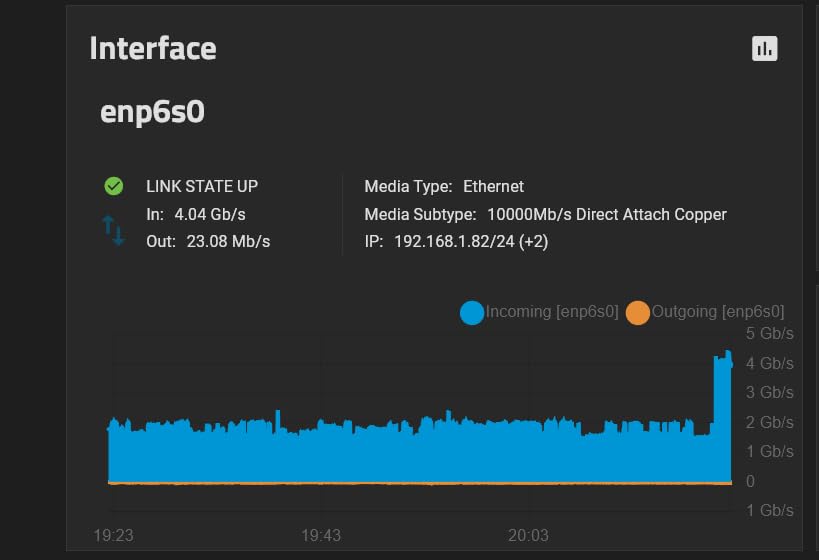The image size is (819, 560).
Task: Click the in/out traffic arrows icon
Action: tap(113, 230)
